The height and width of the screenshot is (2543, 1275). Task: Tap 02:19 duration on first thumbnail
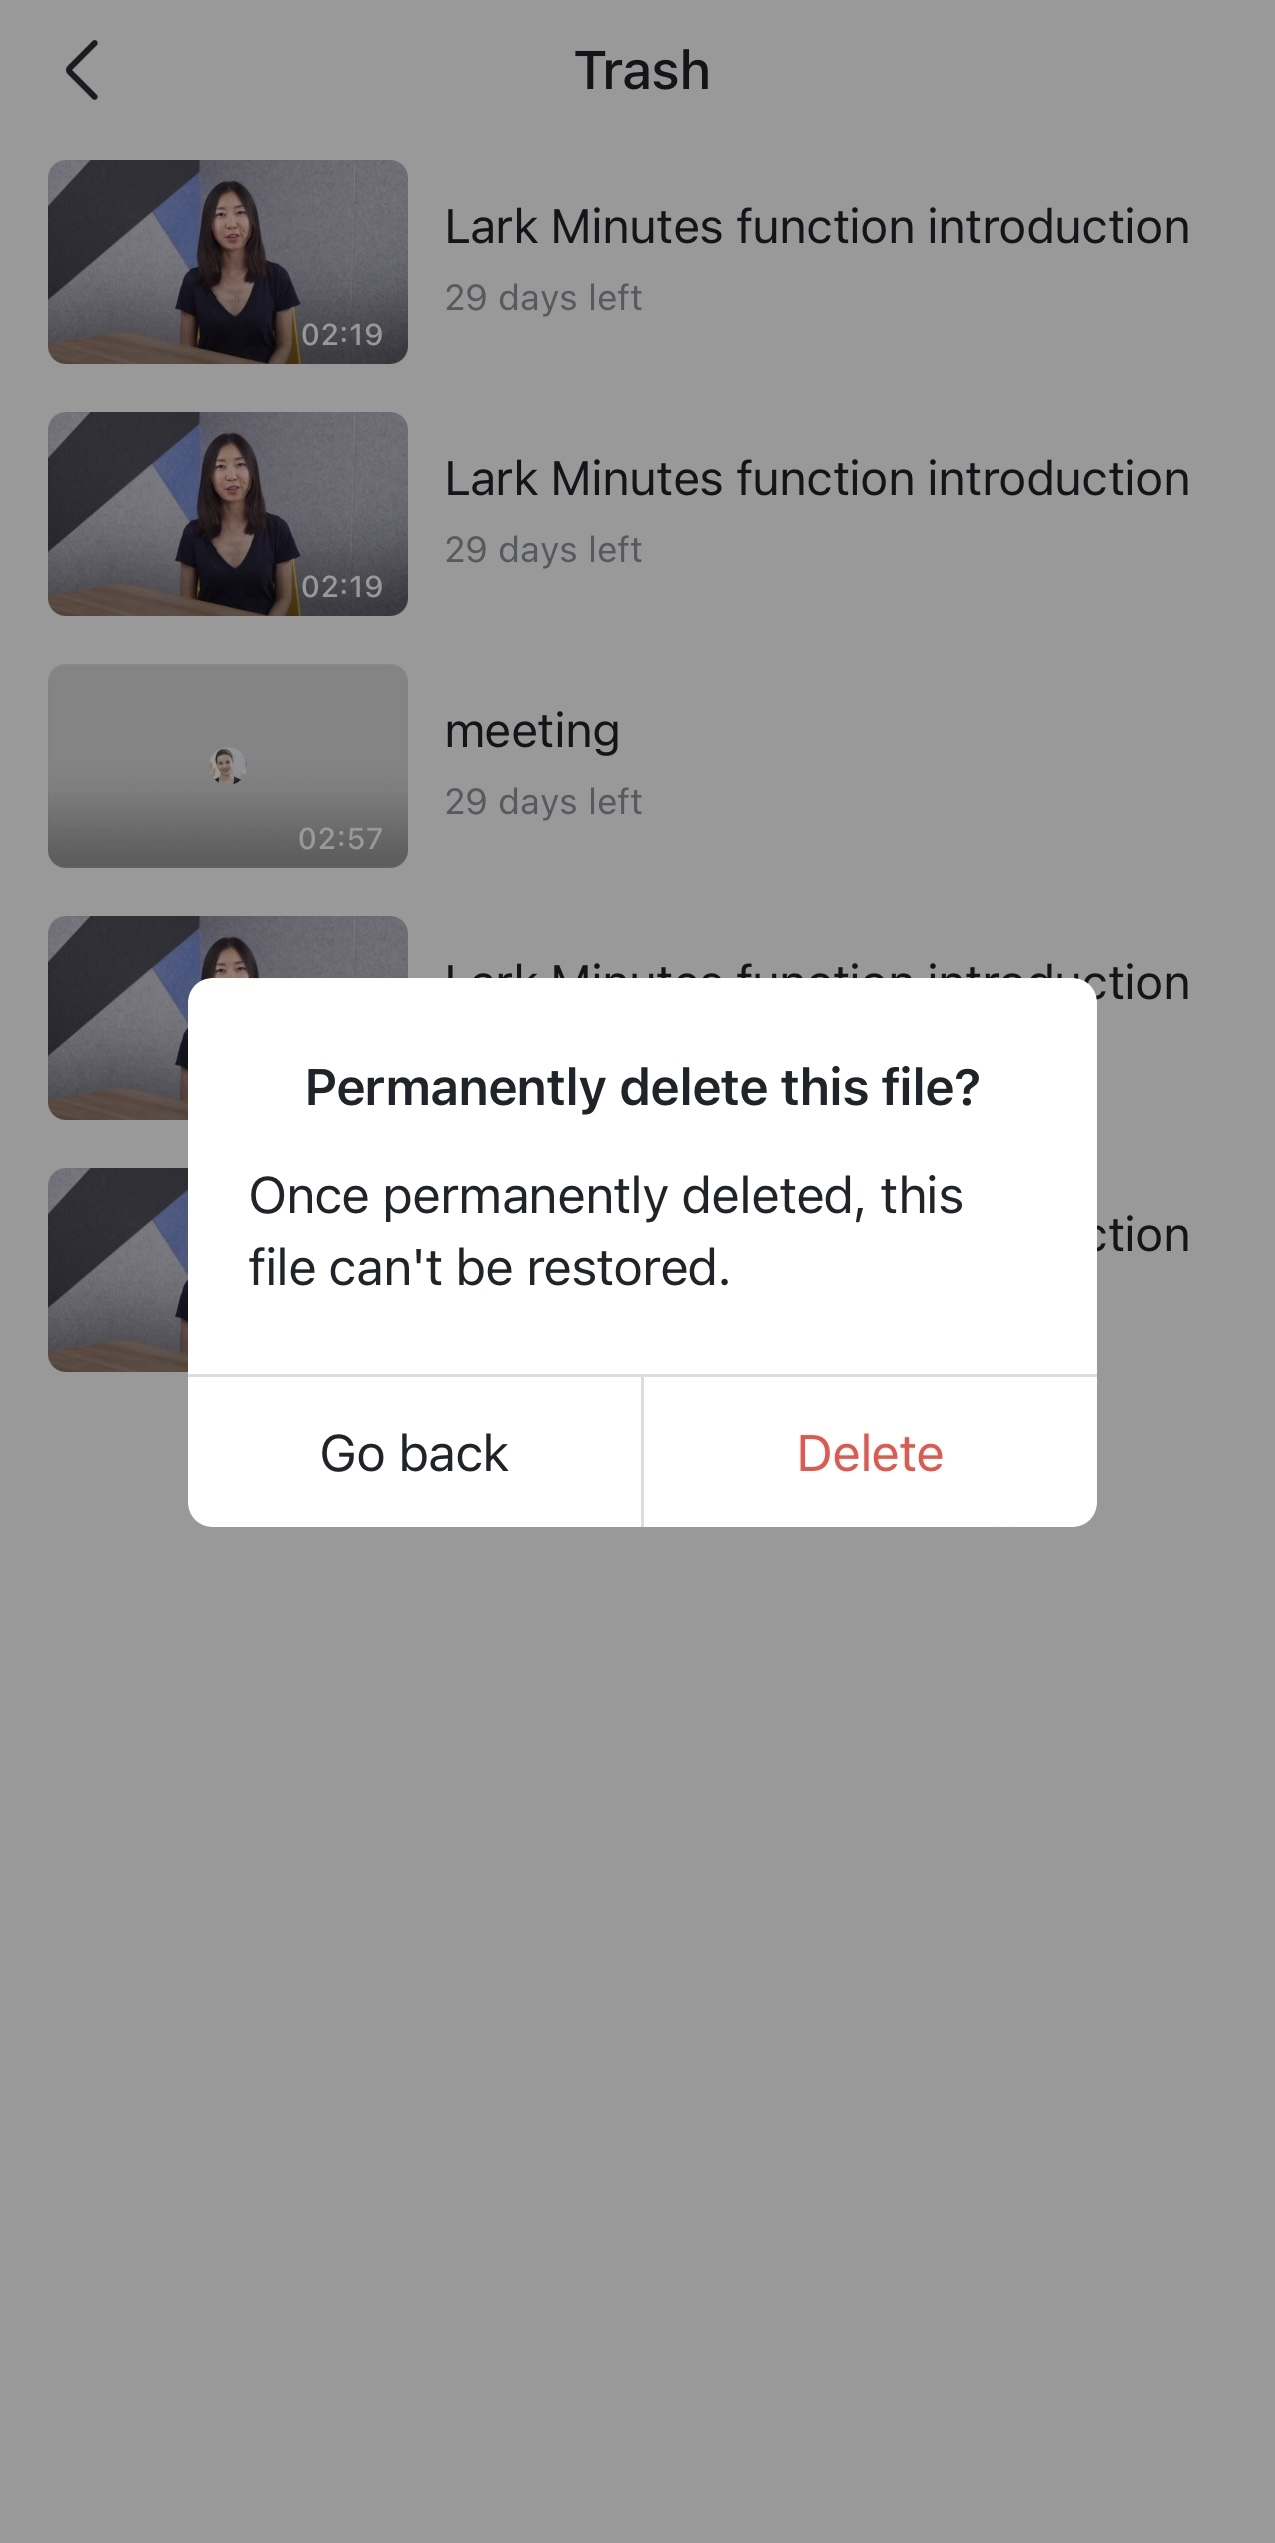(342, 334)
